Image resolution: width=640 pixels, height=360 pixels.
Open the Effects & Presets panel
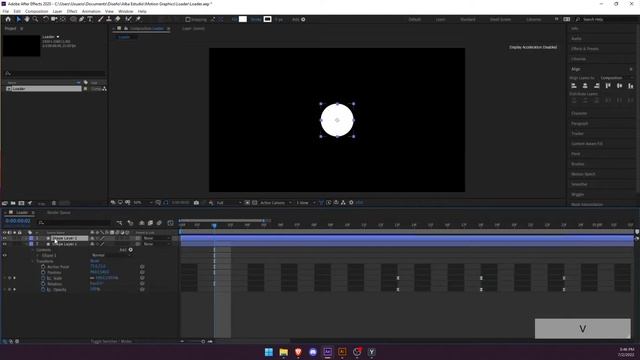[x=584, y=49]
